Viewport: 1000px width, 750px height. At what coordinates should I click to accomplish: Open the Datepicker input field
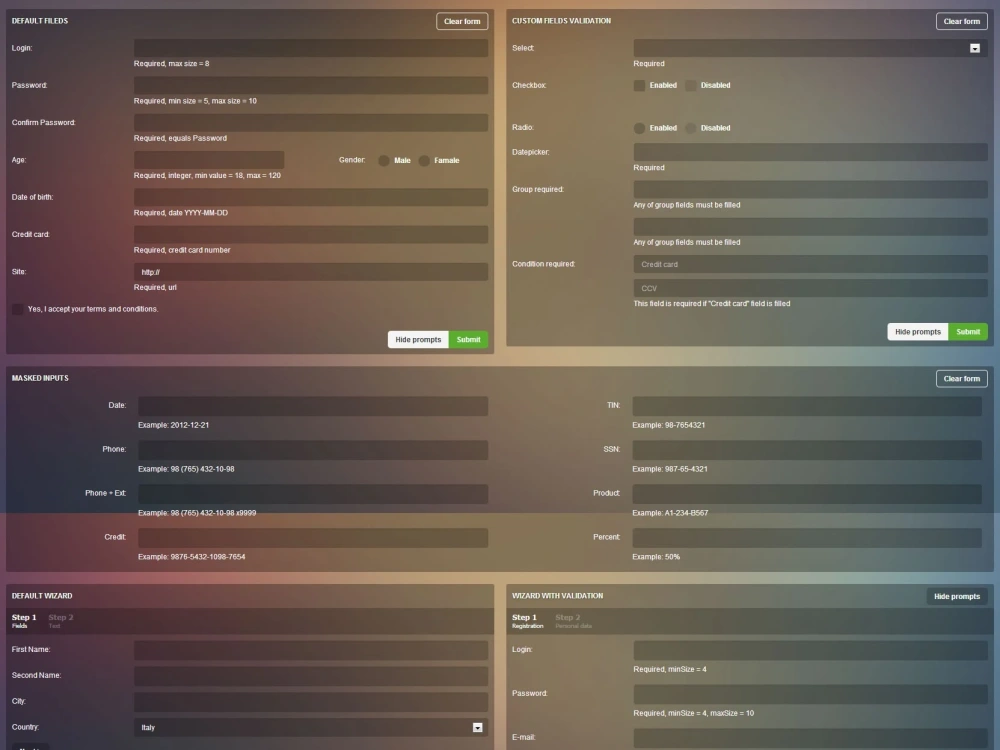(x=810, y=152)
